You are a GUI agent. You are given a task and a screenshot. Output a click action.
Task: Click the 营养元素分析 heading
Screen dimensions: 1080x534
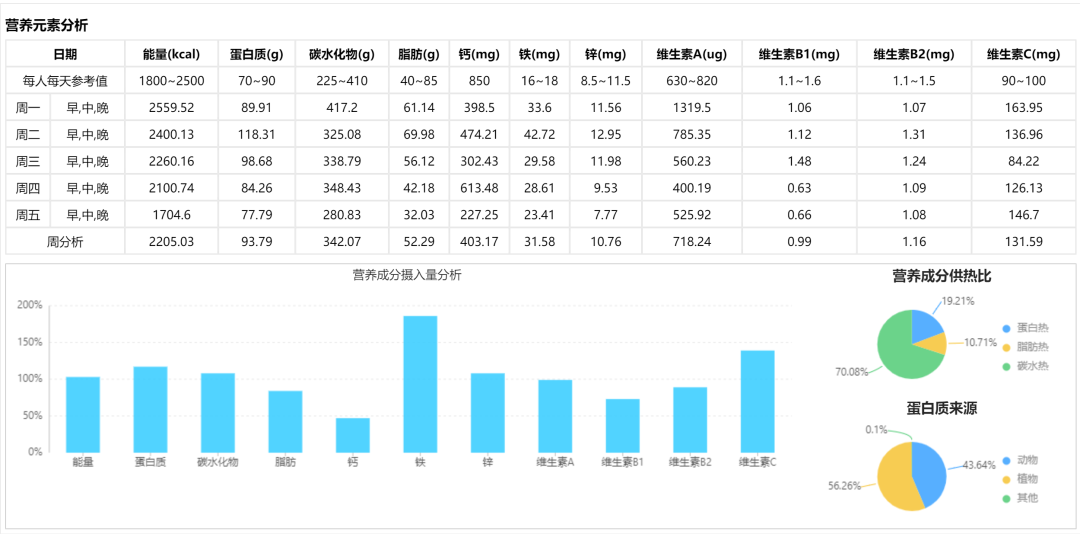click(47, 26)
